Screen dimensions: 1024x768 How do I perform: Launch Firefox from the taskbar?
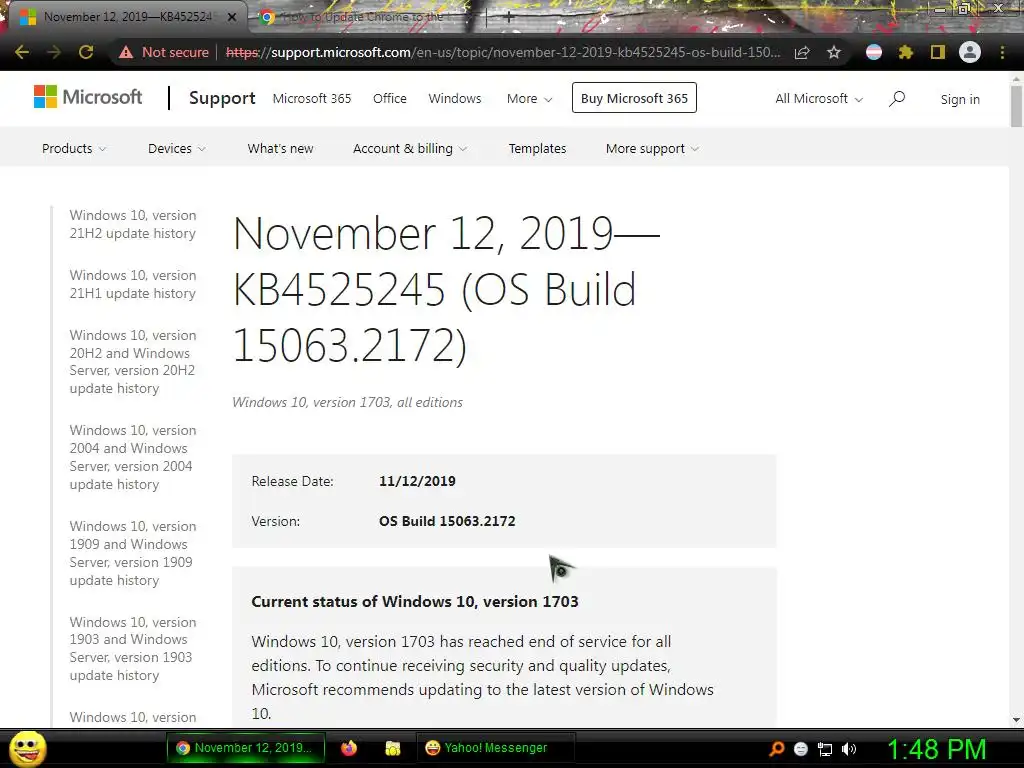(x=349, y=748)
